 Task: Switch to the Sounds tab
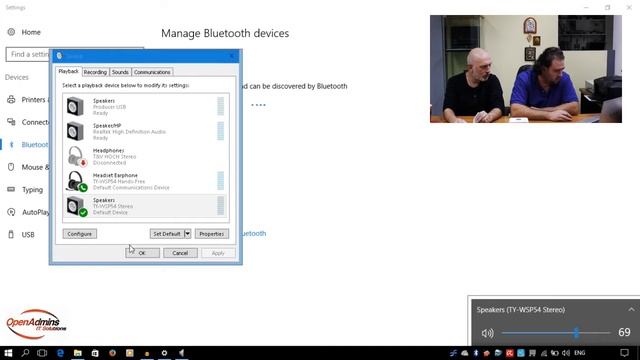(120, 72)
